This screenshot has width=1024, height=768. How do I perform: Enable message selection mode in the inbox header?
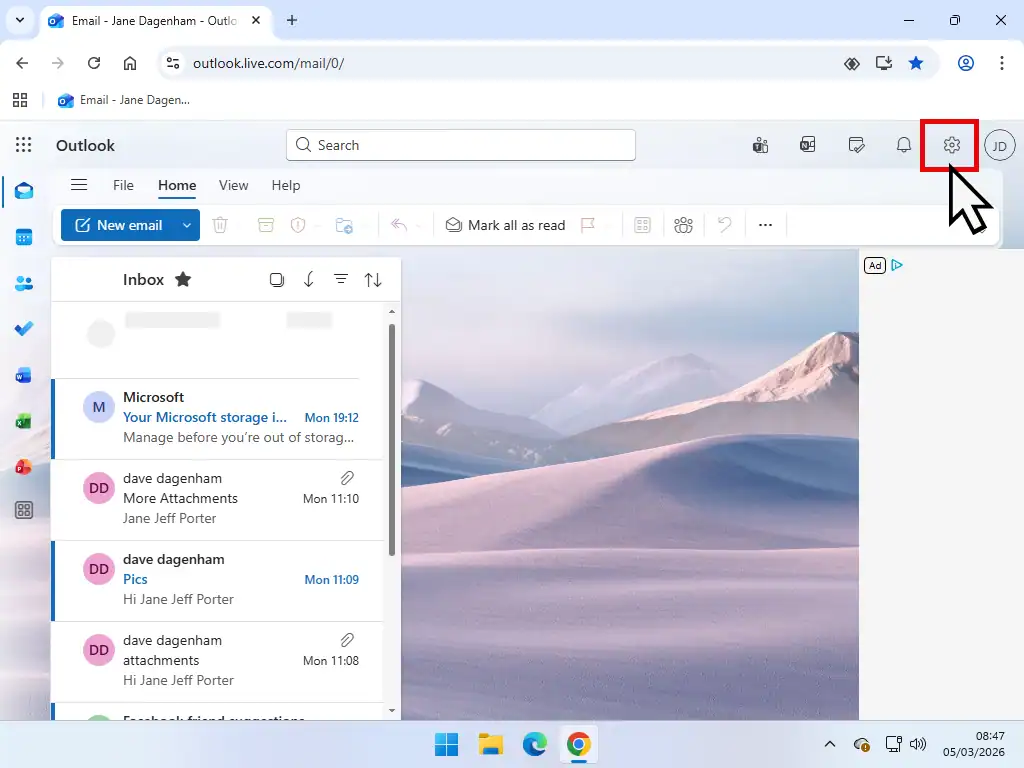[277, 279]
